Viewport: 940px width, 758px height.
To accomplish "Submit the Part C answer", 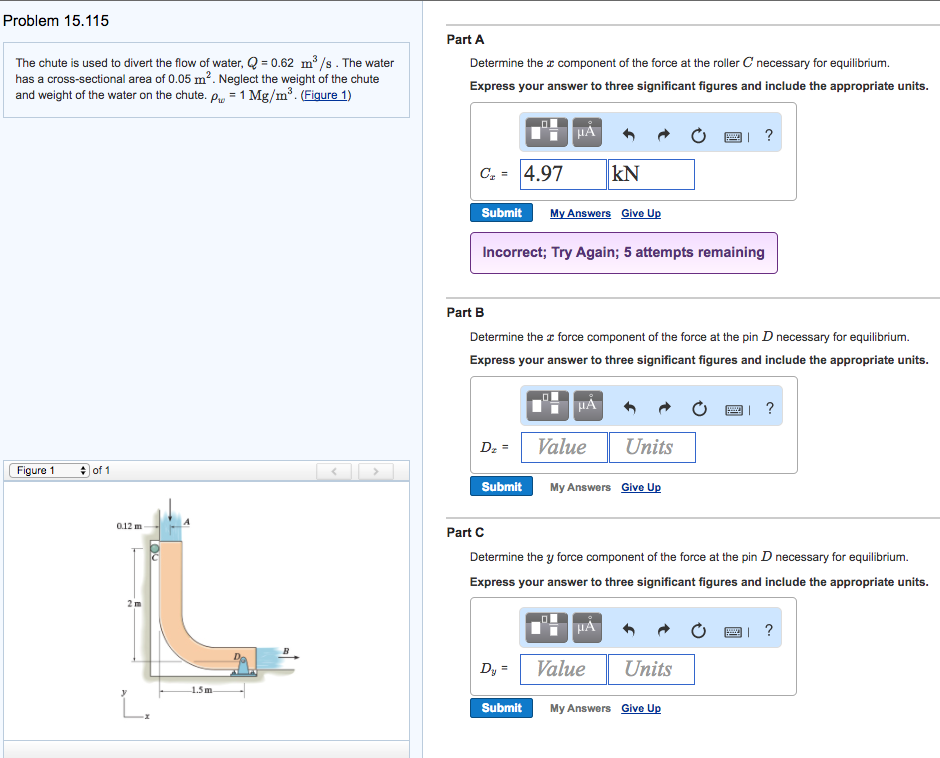I will pyautogui.click(x=501, y=708).
